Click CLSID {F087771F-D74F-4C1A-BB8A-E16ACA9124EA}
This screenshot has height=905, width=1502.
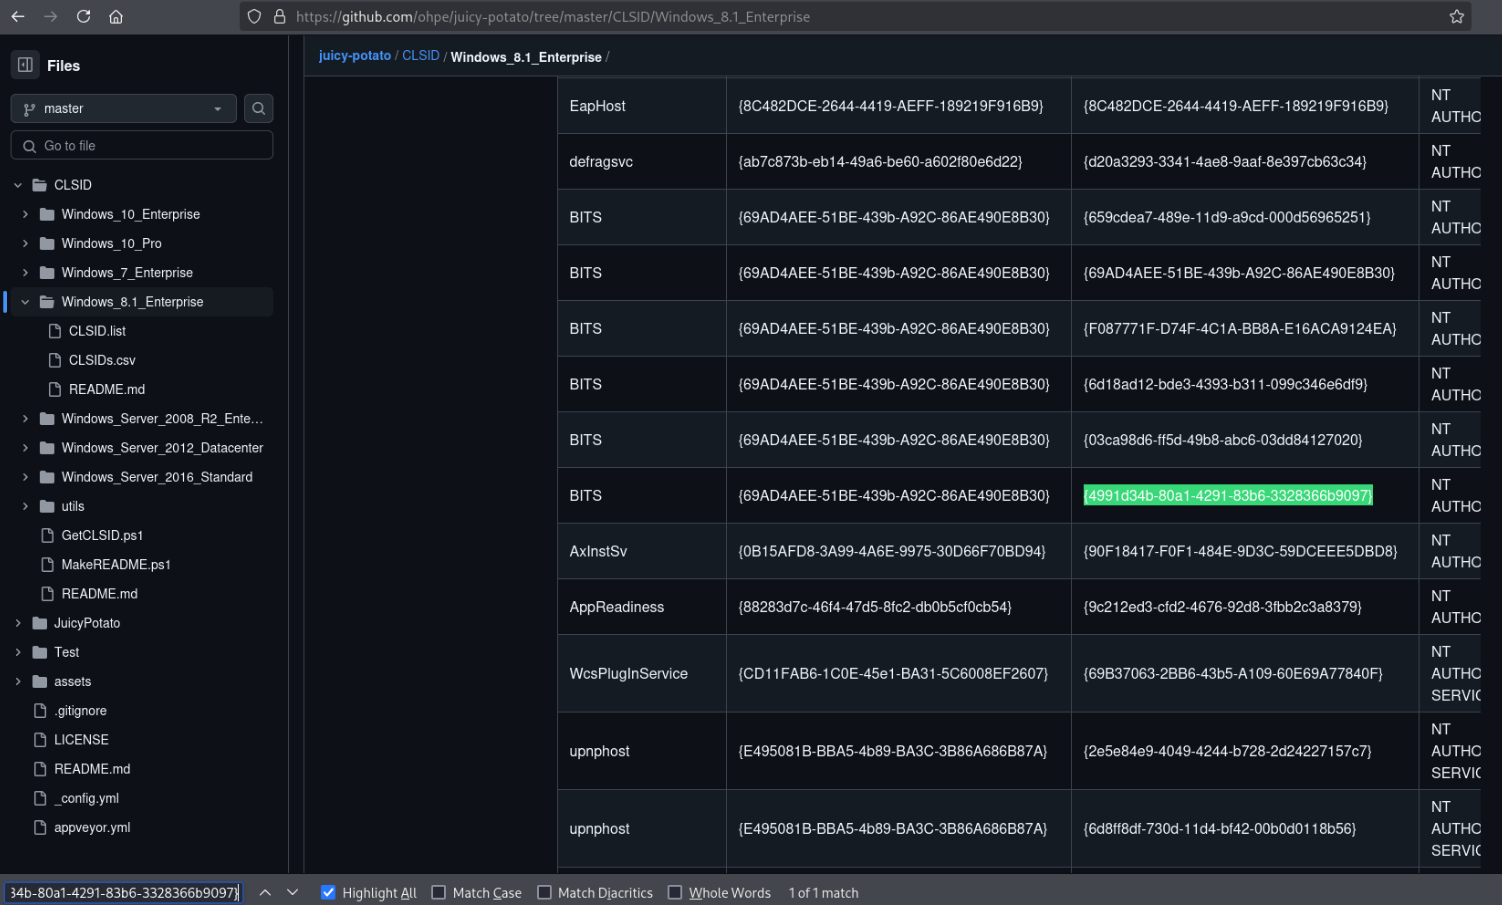(1240, 329)
